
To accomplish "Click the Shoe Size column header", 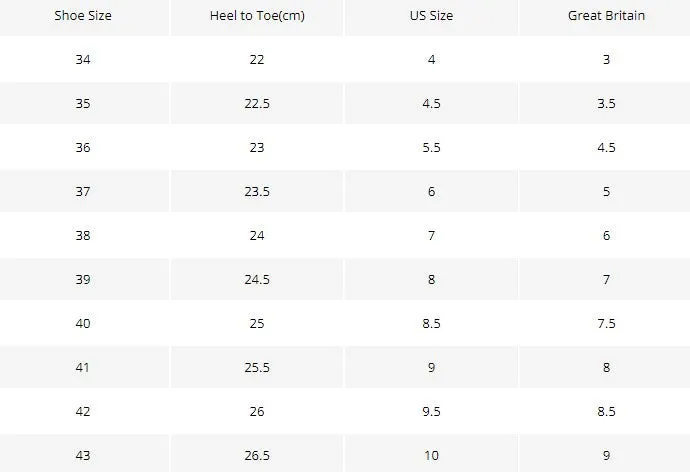I will click(x=83, y=15).
